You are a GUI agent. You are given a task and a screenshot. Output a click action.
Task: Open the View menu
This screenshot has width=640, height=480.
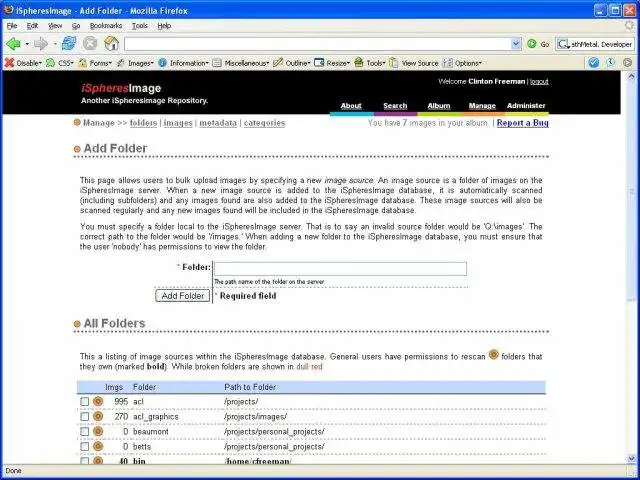click(x=55, y=26)
